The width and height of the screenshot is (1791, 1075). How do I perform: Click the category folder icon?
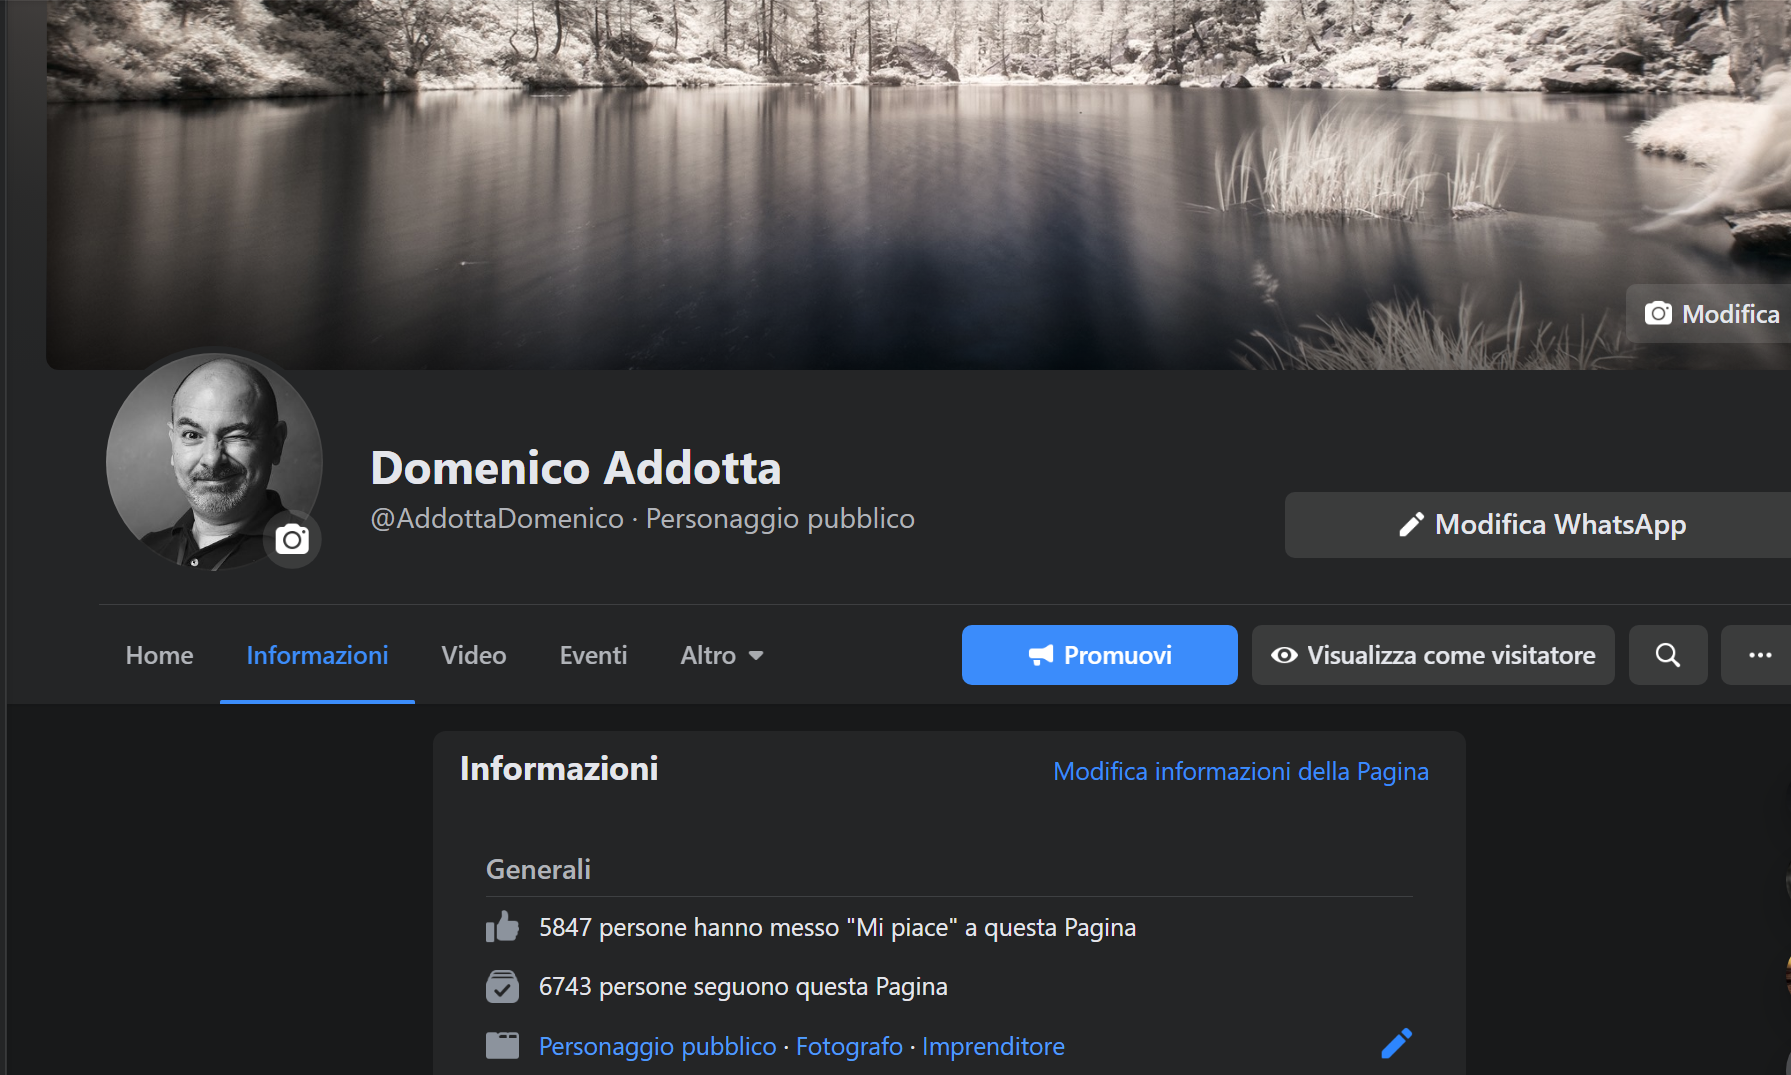click(x=502, y=1046)
